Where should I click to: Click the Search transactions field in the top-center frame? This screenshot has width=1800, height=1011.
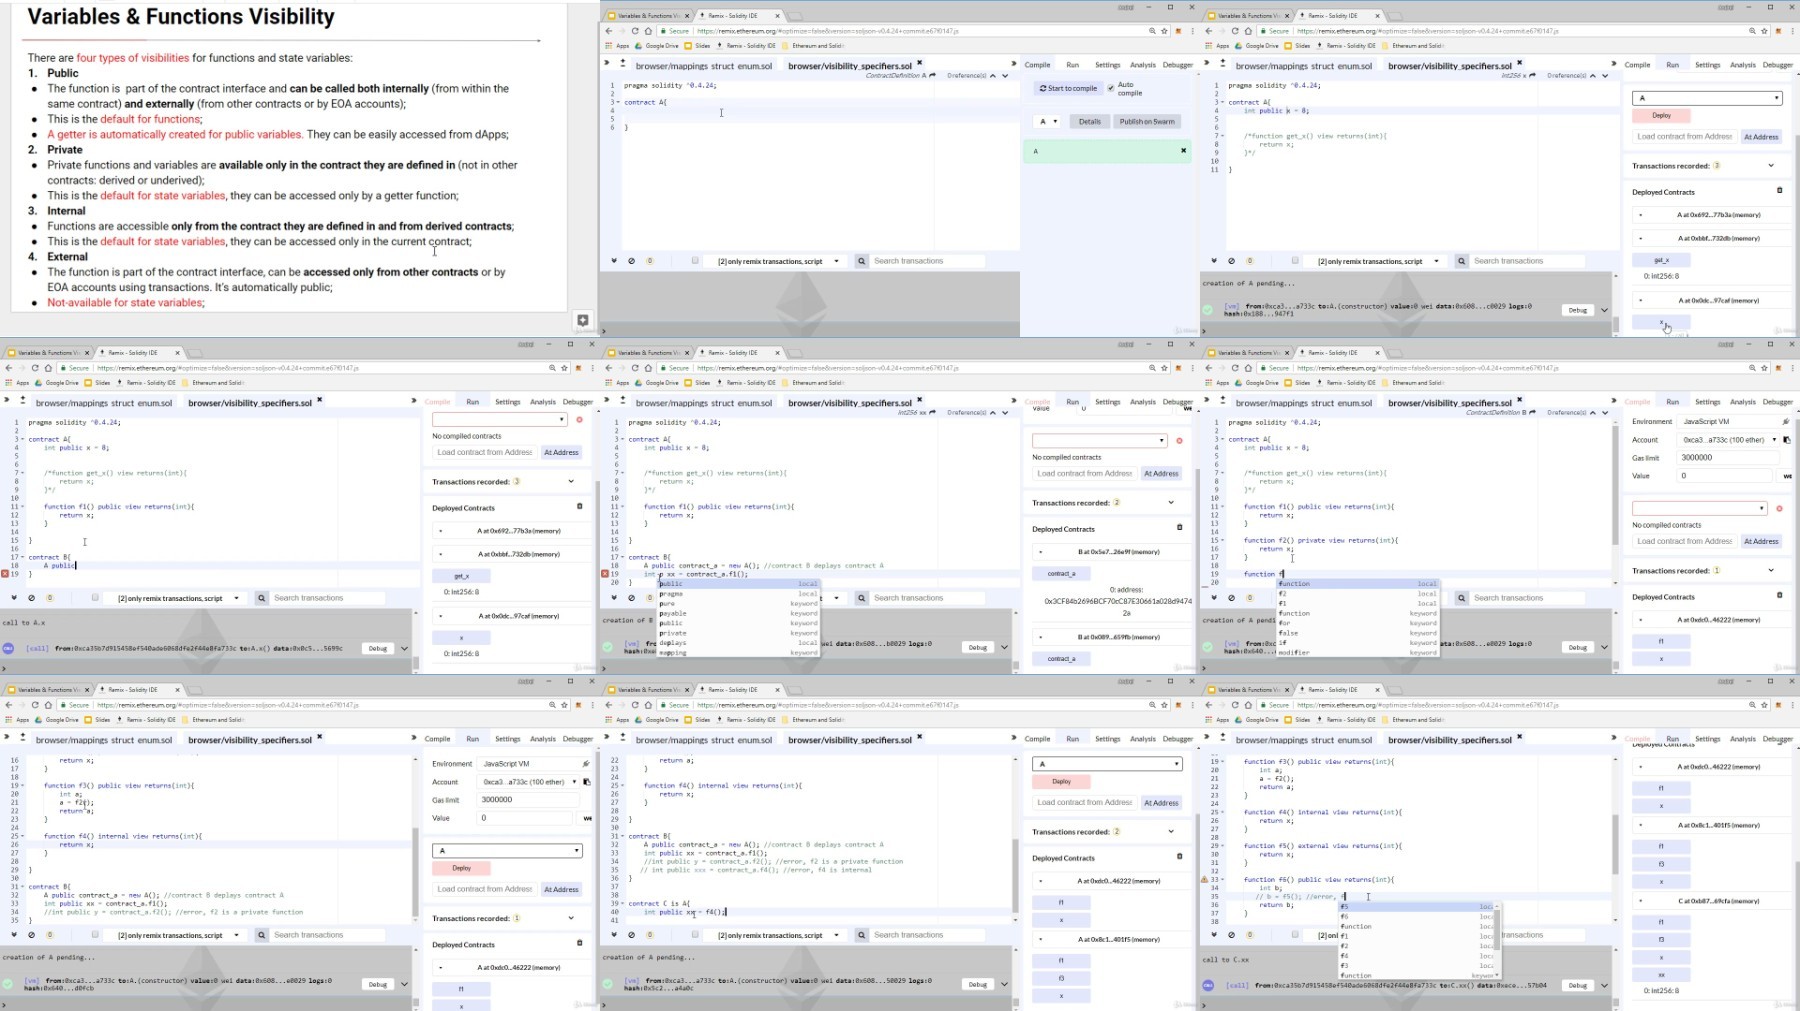pyautogui.click(x=927, y=261)
